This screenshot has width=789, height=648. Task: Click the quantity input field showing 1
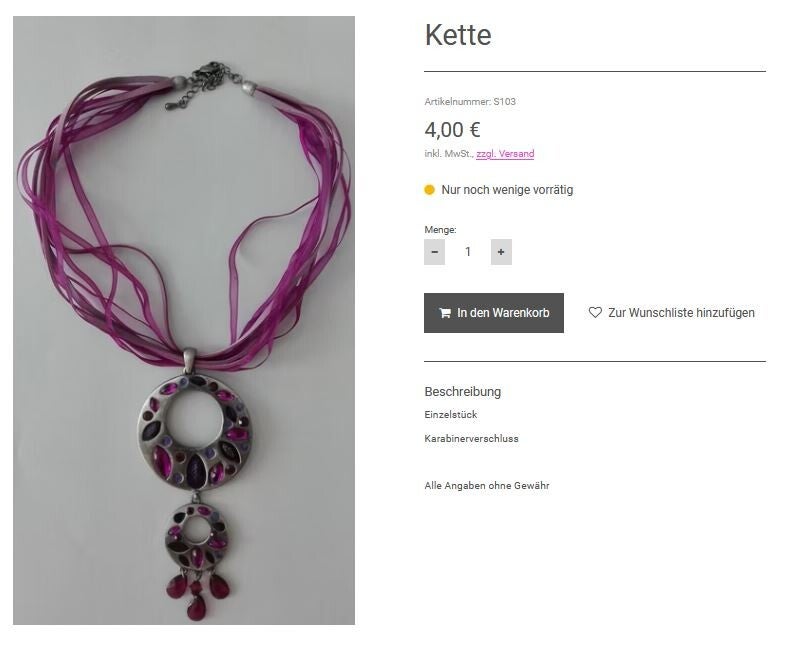click(468, 252)
